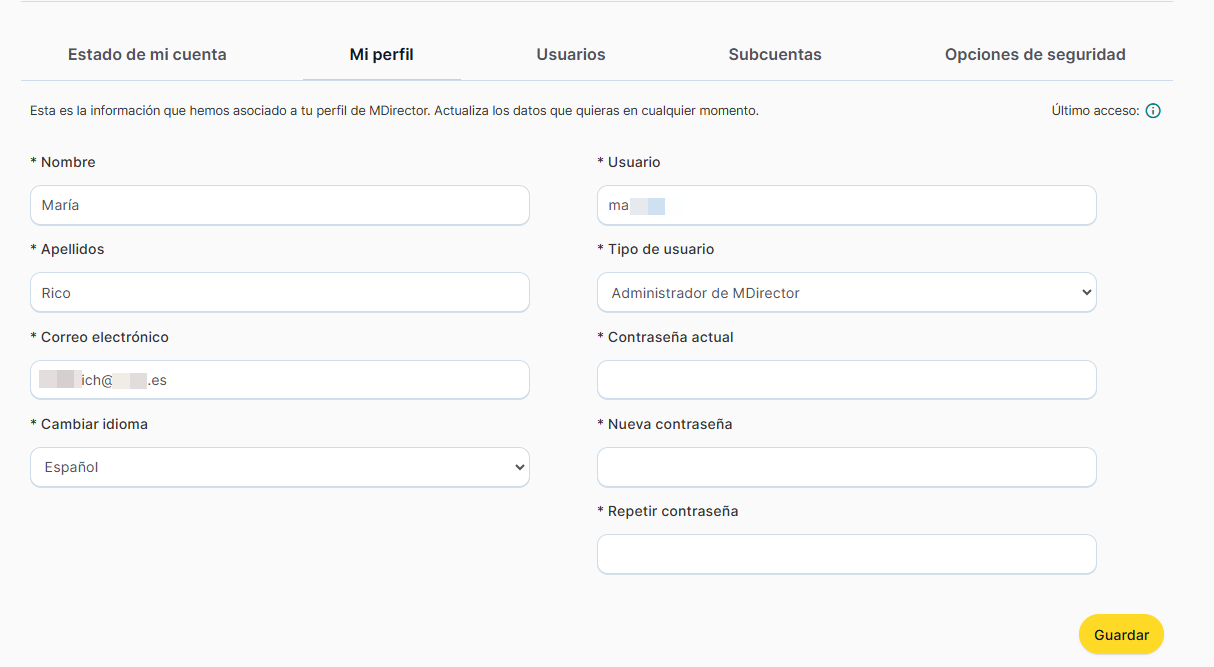Open the Usuarios tab
The image size is (1214, 667).
click(x=570, y=55)
